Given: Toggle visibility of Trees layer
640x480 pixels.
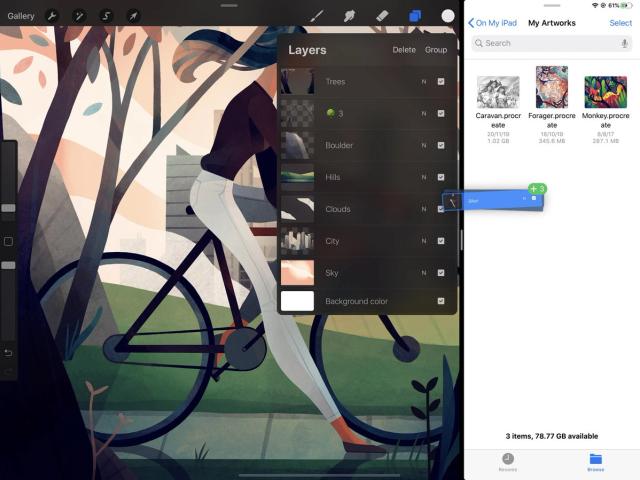Looking at the screenshot, I should [441, 82].
